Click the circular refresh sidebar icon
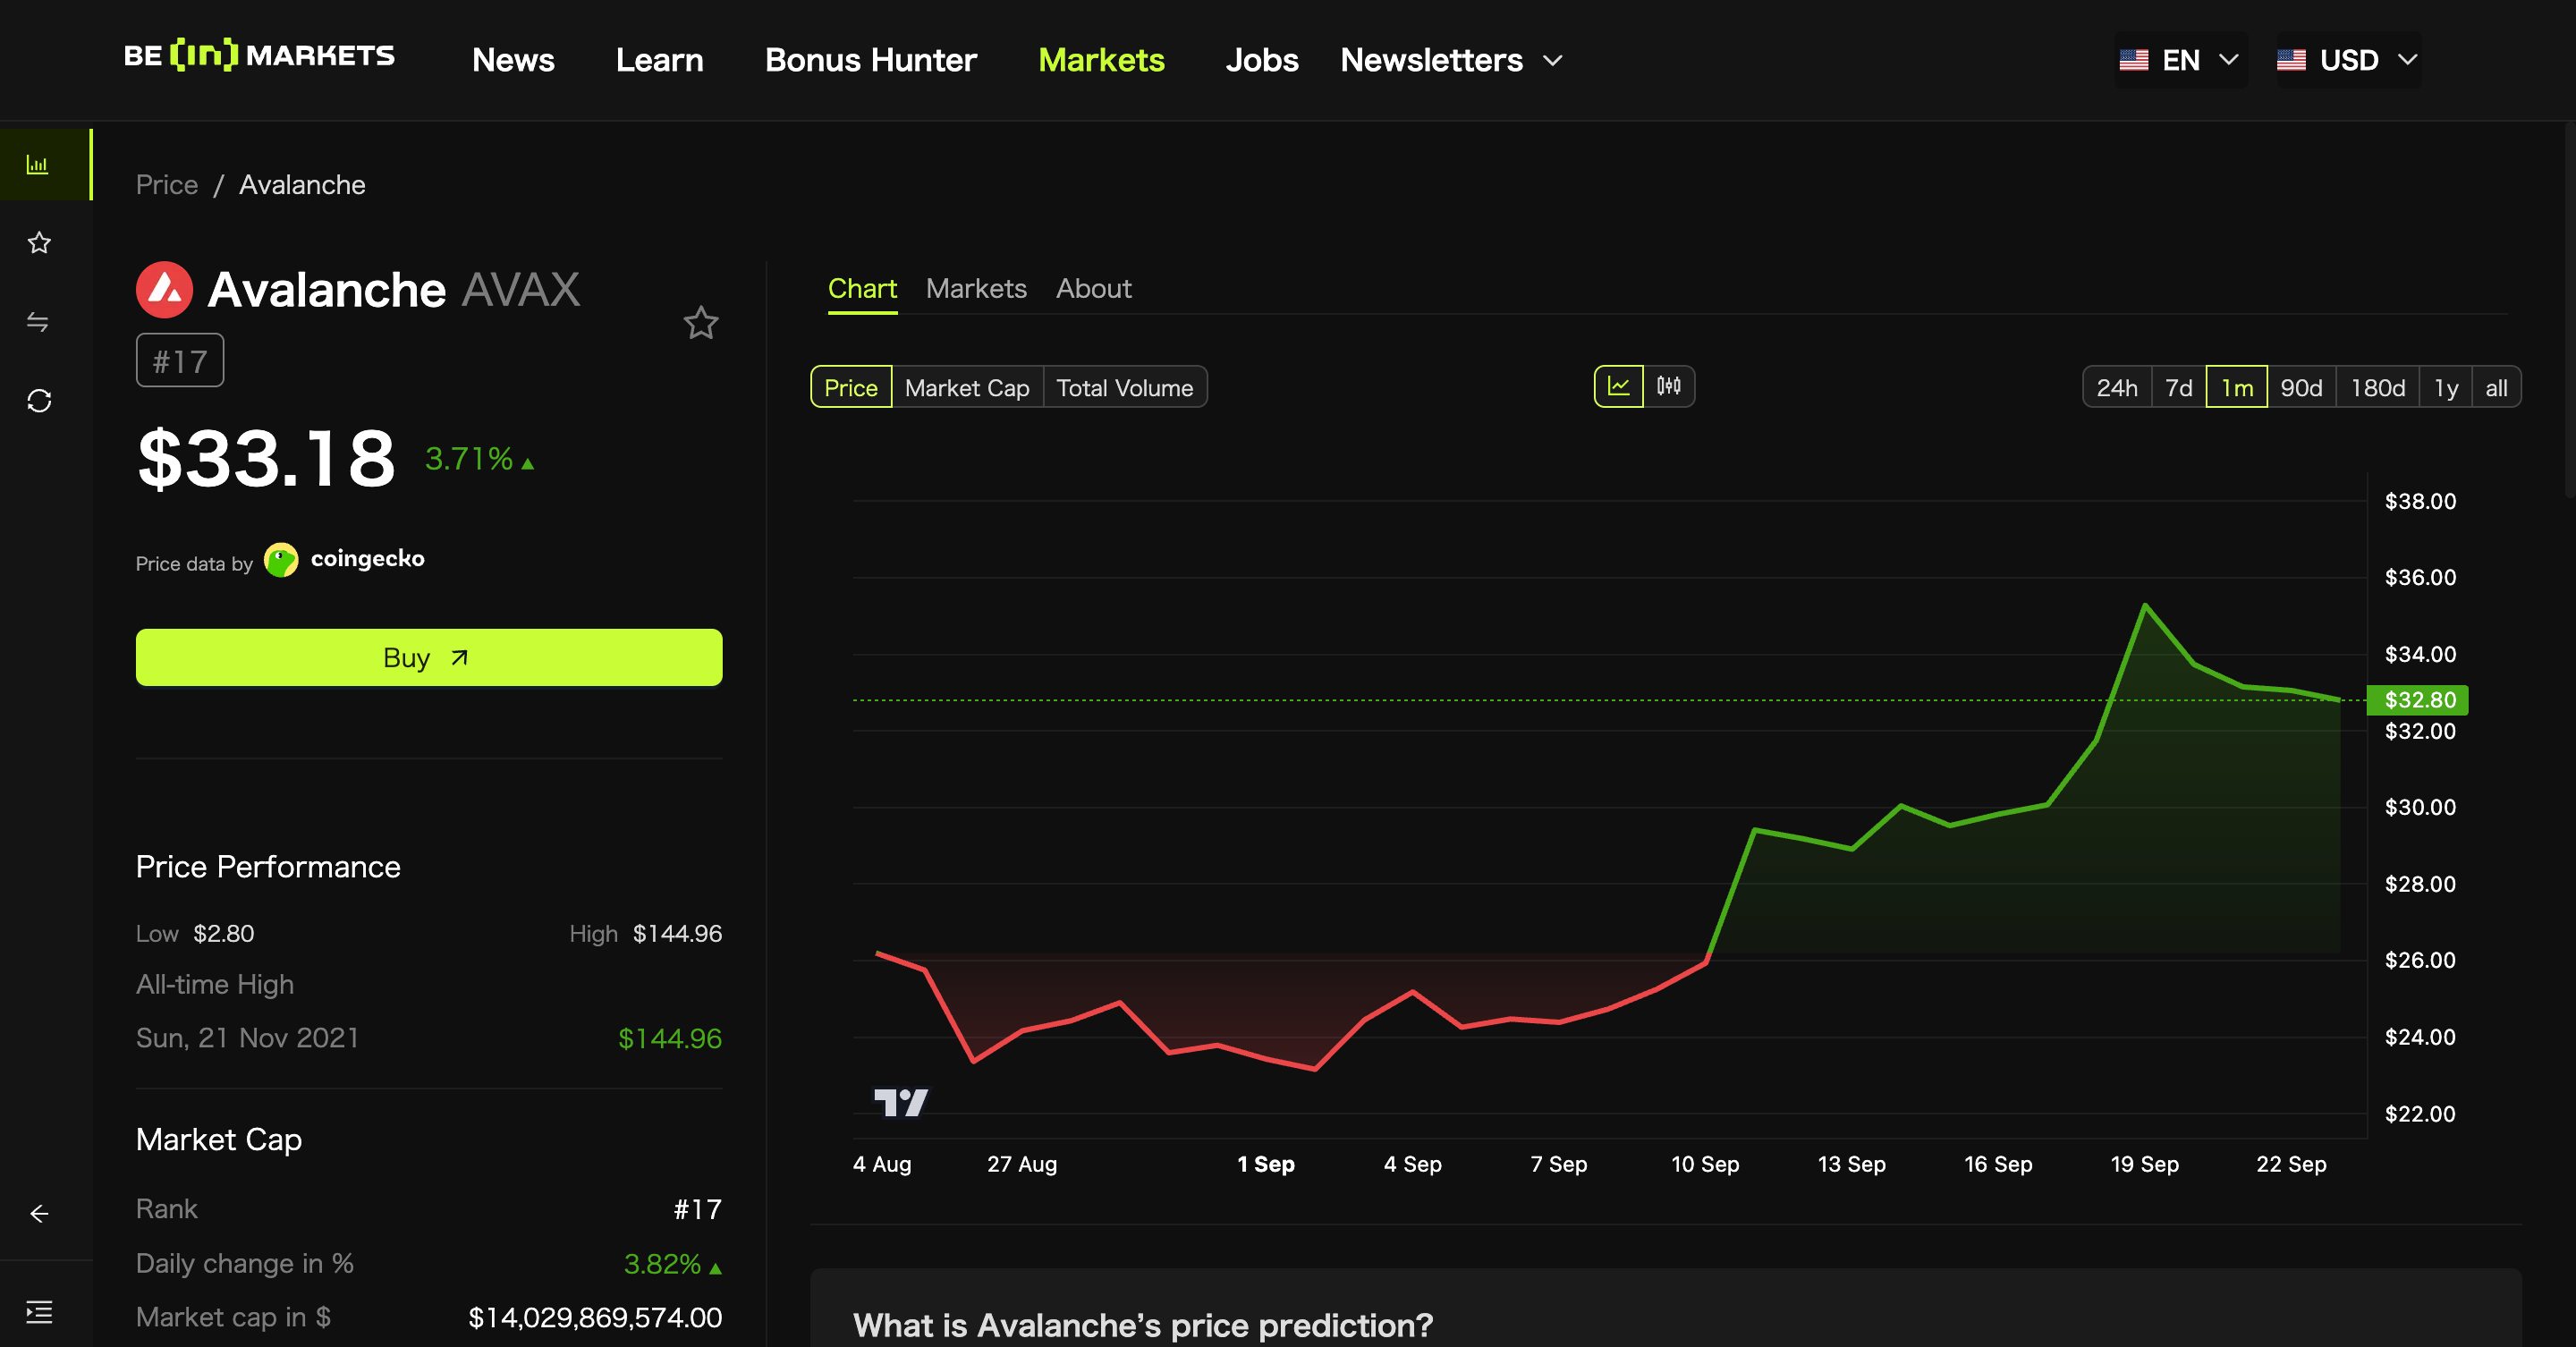Image resolution: width=2576 pixels, height=1347 pixels. pos(39,401)
